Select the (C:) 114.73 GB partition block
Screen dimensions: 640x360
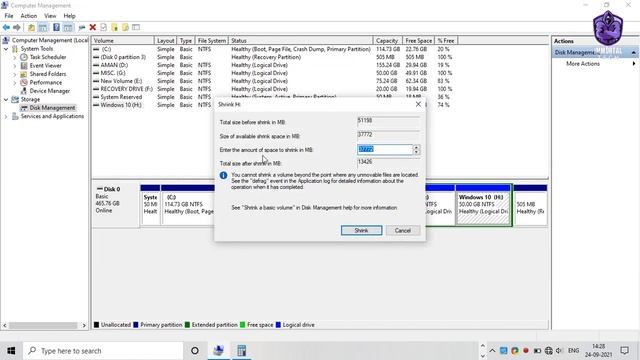188,204
